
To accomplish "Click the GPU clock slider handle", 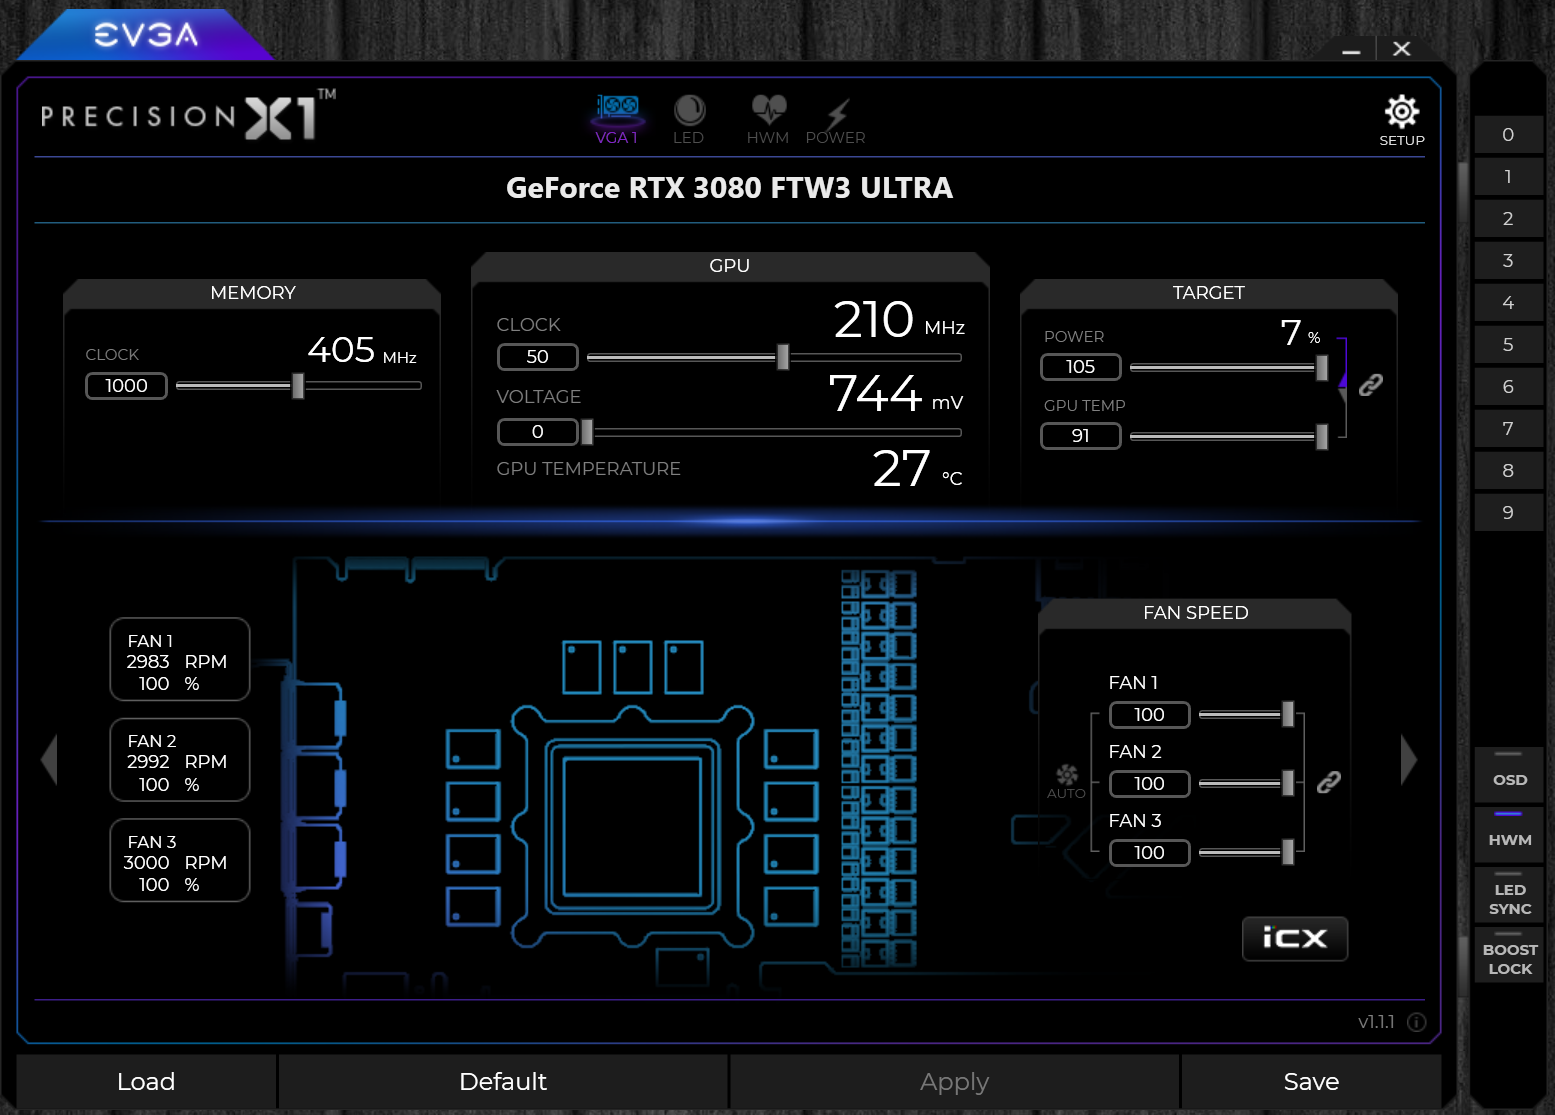I will tap(783, 357).
